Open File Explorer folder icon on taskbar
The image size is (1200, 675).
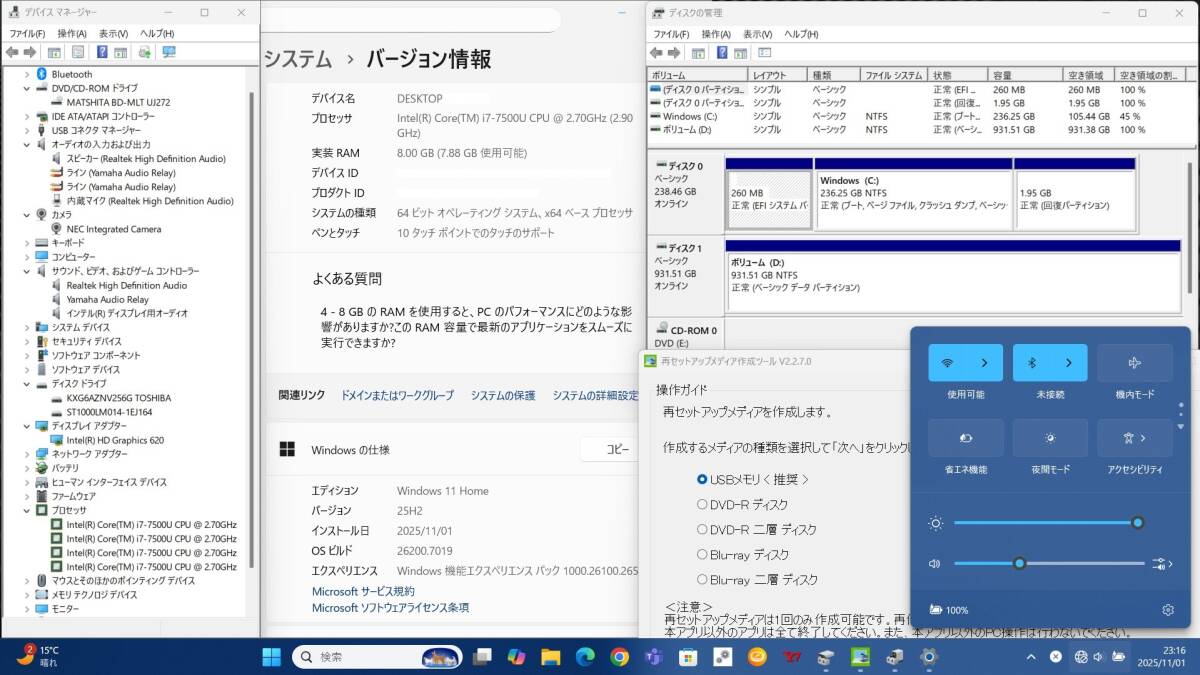[551, 657]
